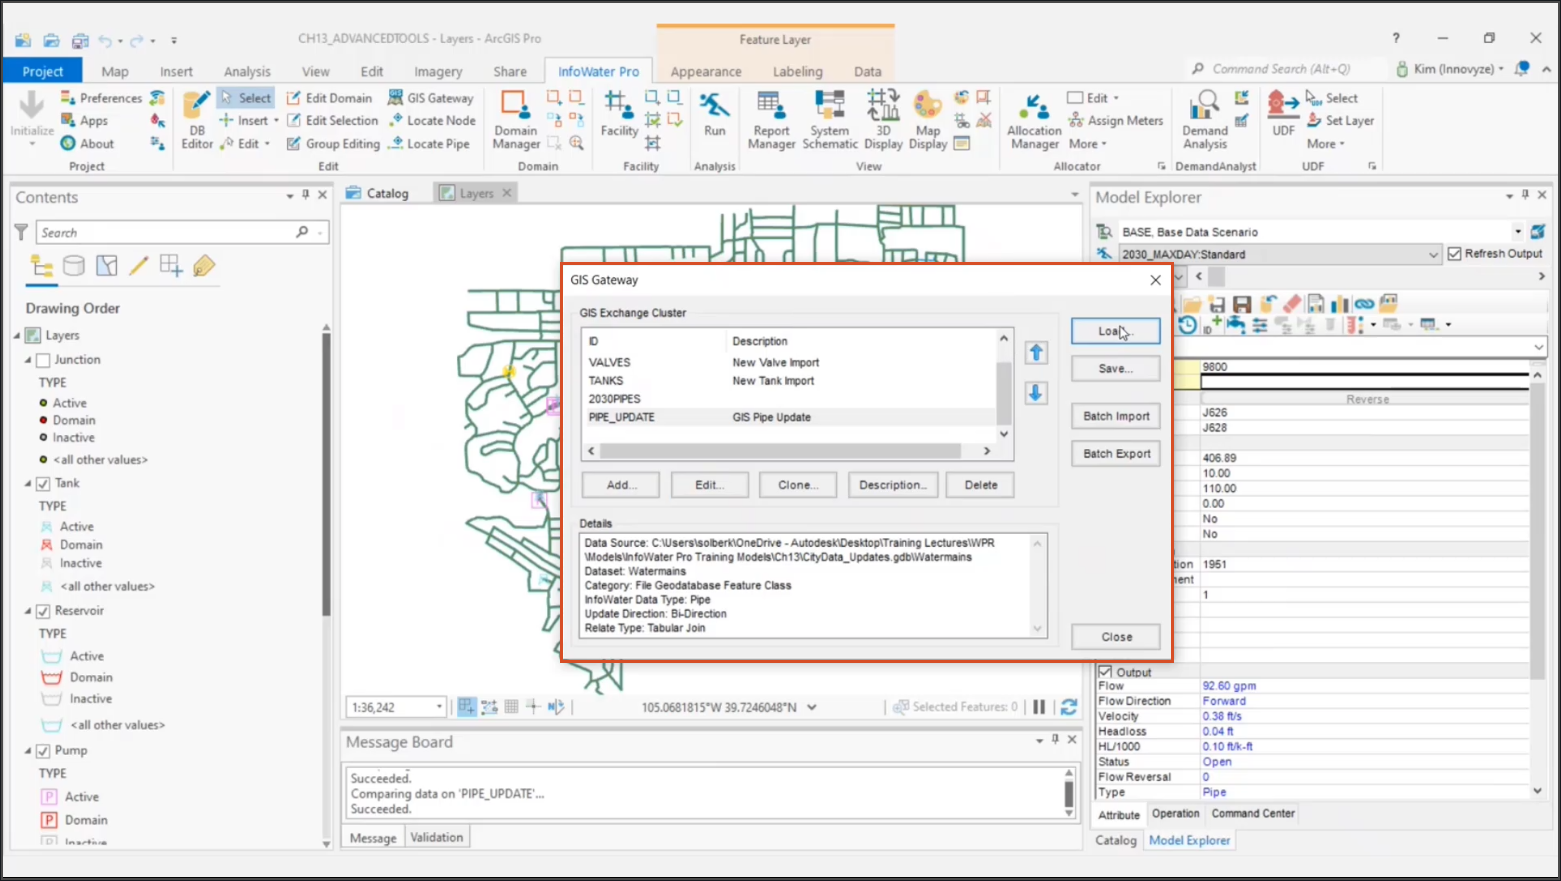Switch to the Validation tab
This screenshot has height=881, width=1561.
(437, 838)
